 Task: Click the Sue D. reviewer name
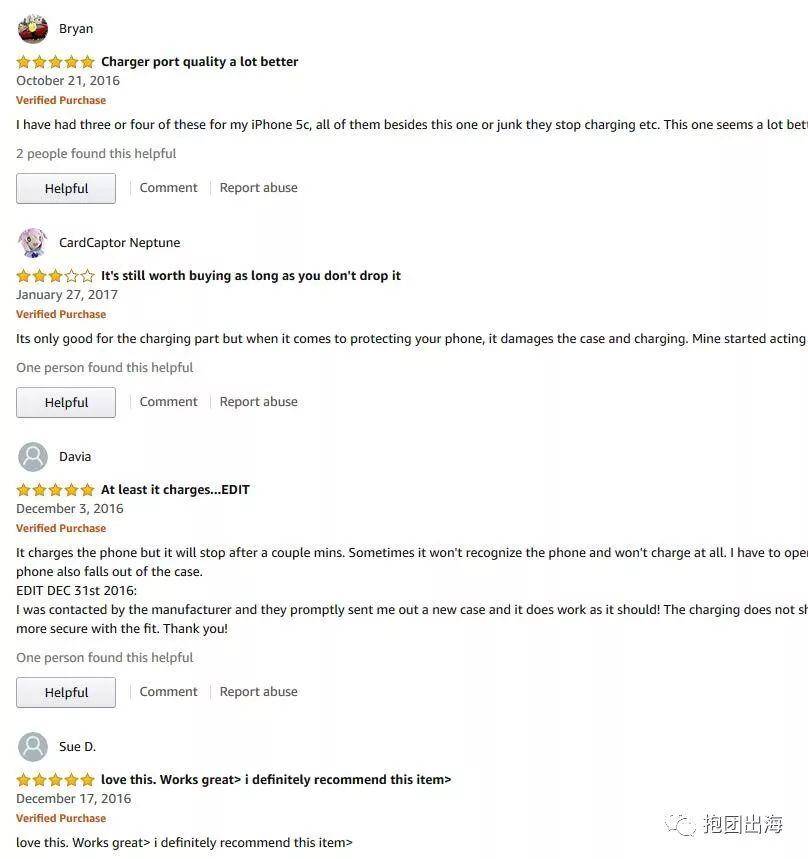pos(77,747)
